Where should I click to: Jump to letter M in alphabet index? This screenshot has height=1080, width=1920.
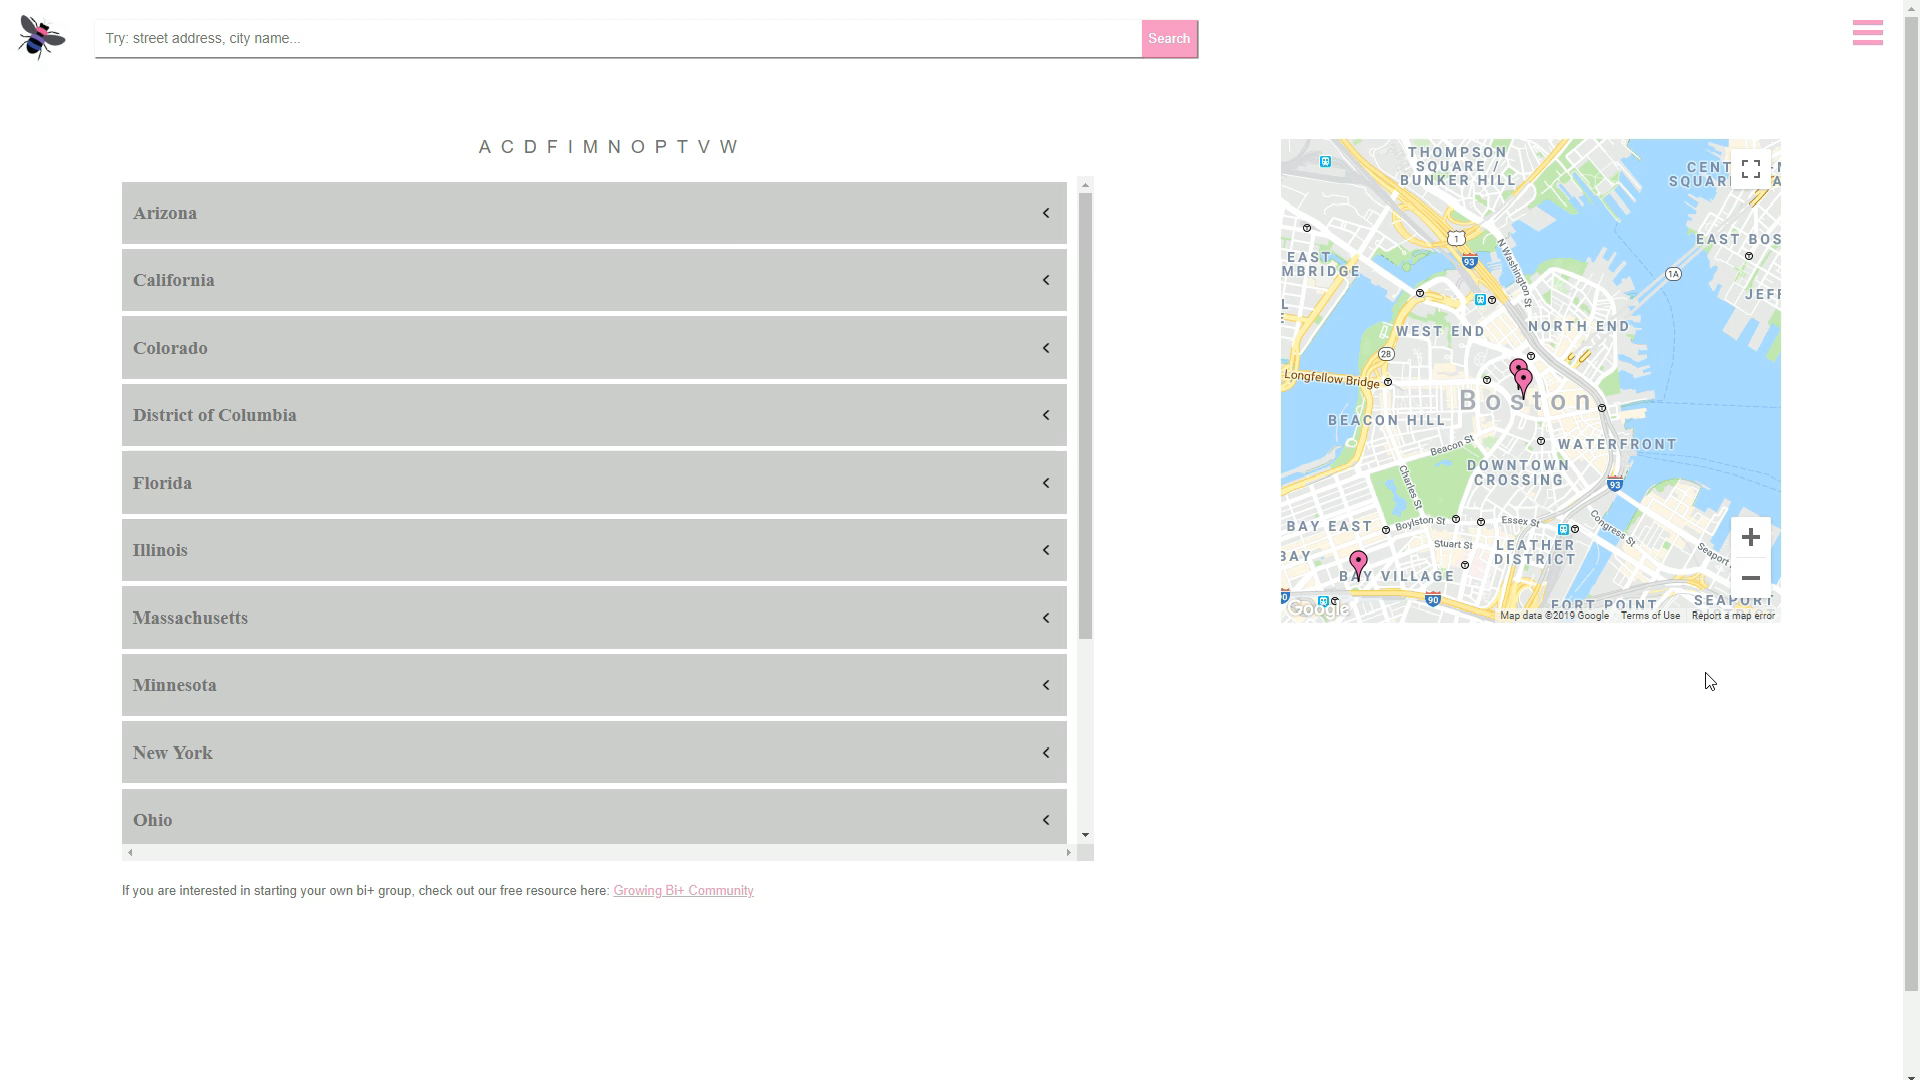[x=590, y=147]
